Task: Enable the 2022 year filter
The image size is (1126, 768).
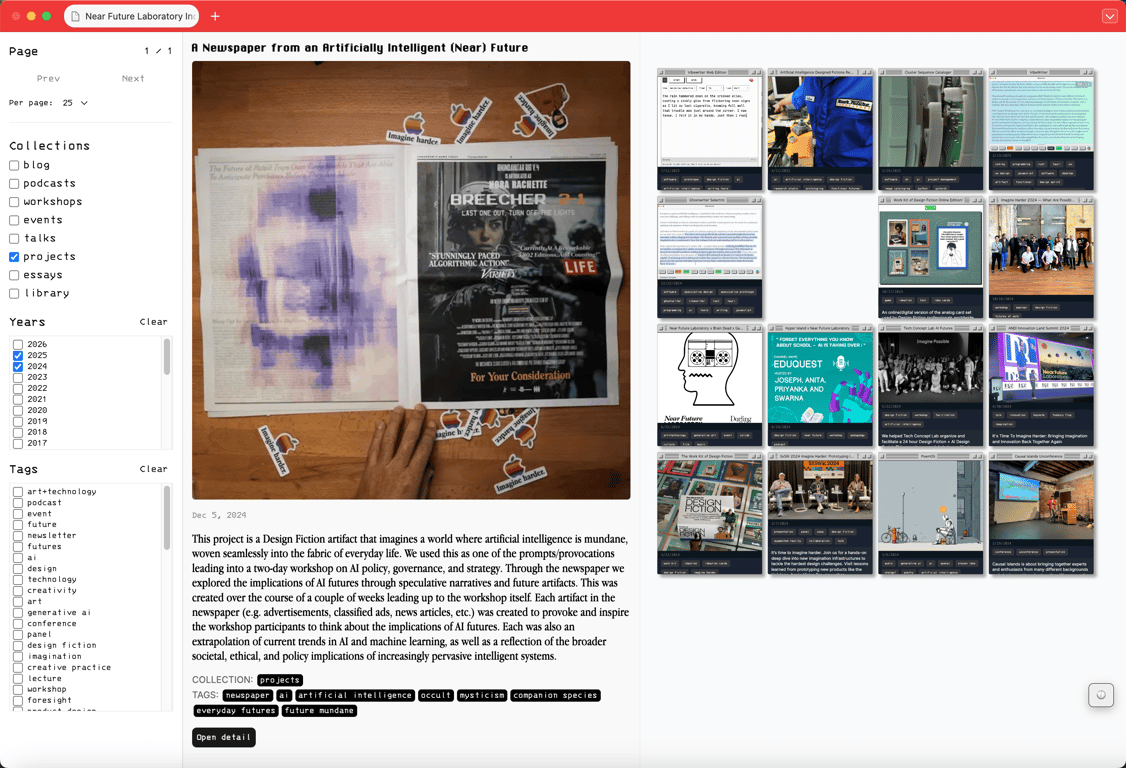Action: [x=18, y=389]
